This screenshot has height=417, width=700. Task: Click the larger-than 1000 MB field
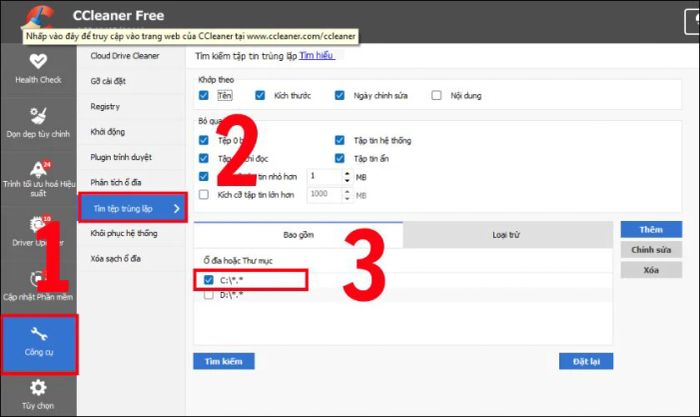point(325,195)
